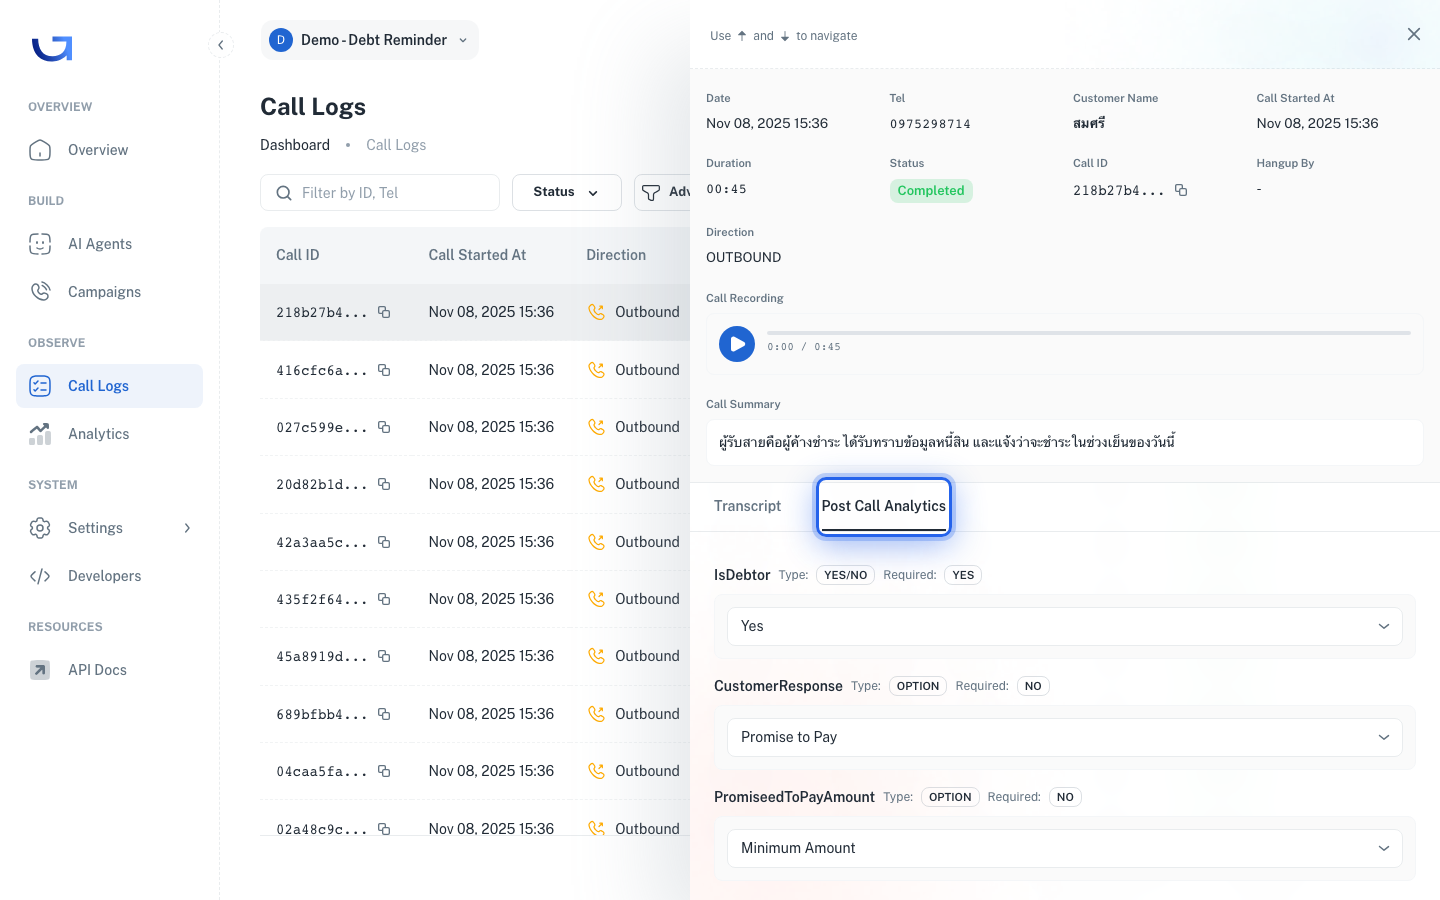Copy the Call ID 218b27b4 in table
Viewport: 1440px width, 900px height.
pyautogui.click(x=384, y=312)
